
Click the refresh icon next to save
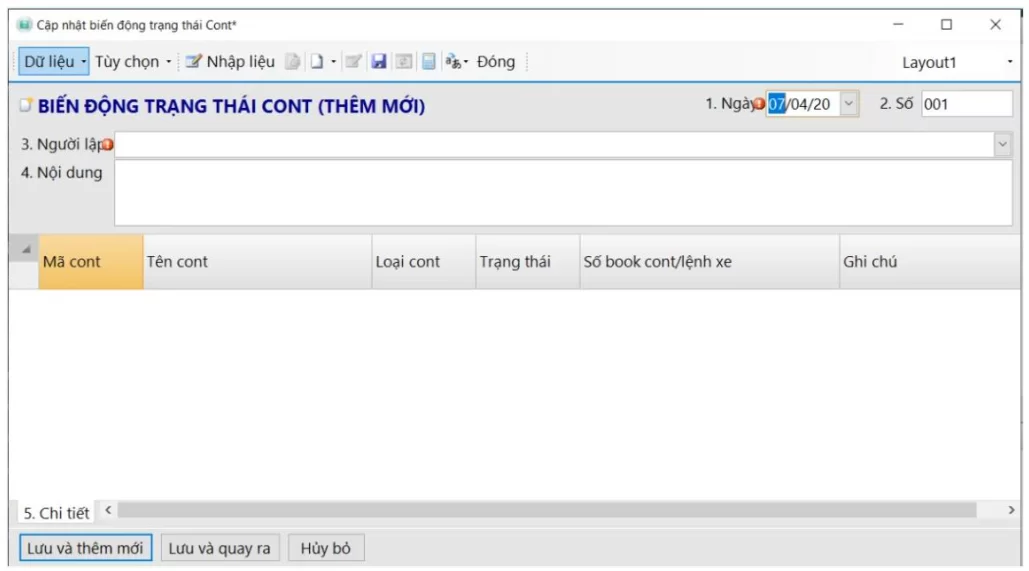[x=404, y=62]
